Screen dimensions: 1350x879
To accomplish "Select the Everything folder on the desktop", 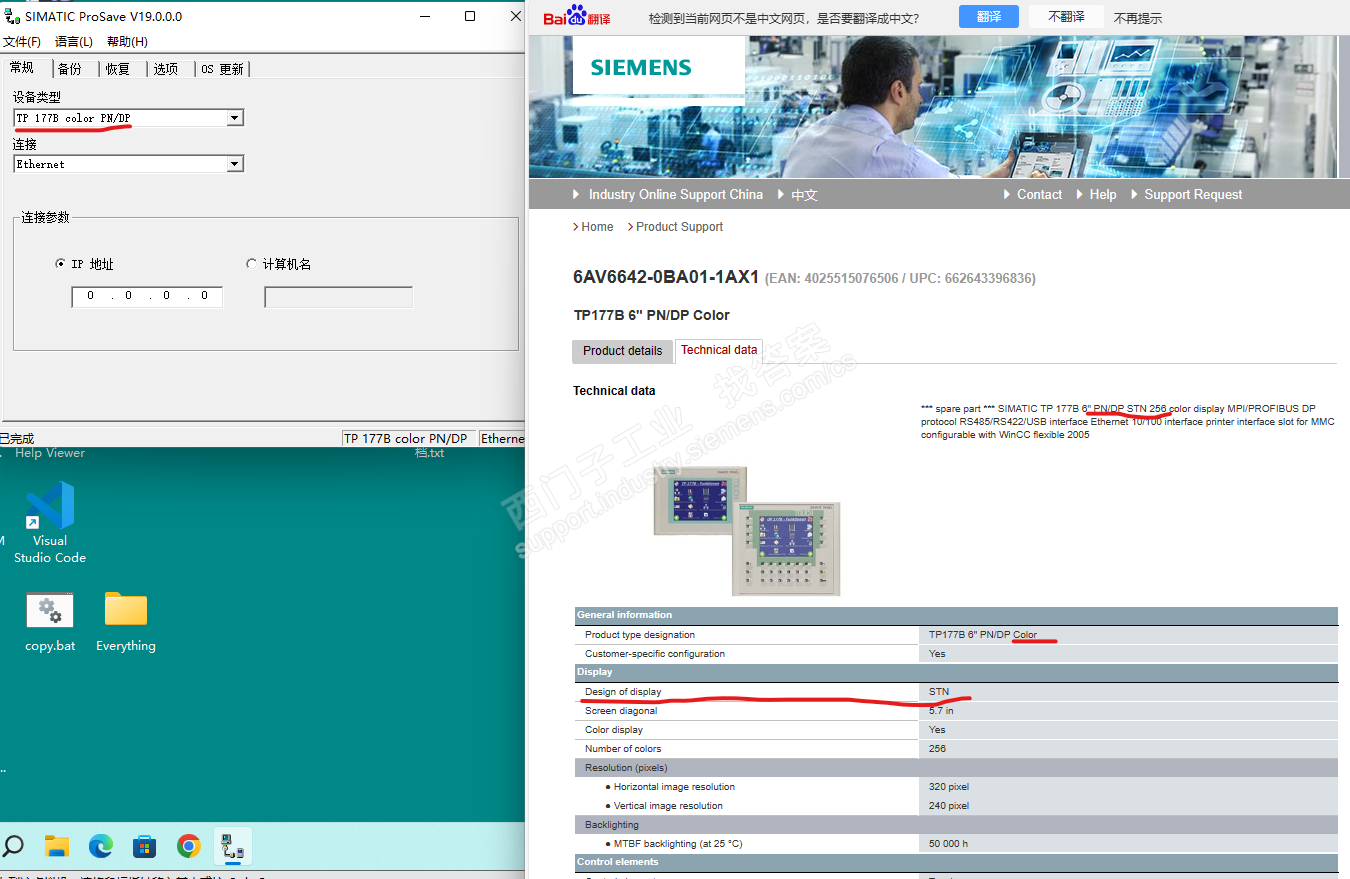I will pos(126,622).
